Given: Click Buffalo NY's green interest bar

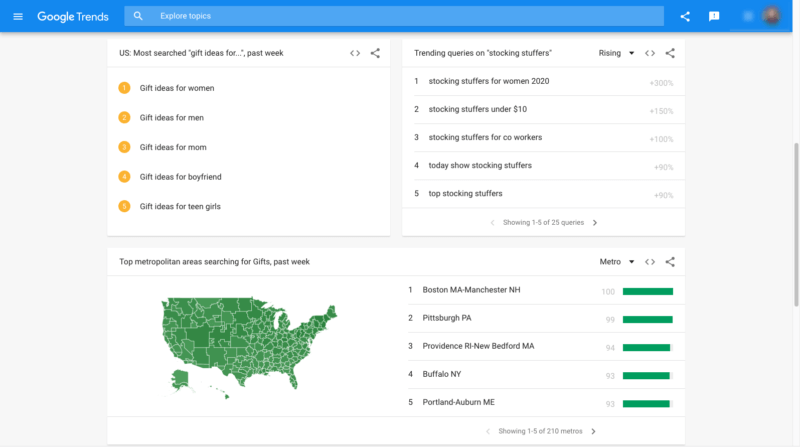Looking at the screenshot, I should tap(646, 376).
